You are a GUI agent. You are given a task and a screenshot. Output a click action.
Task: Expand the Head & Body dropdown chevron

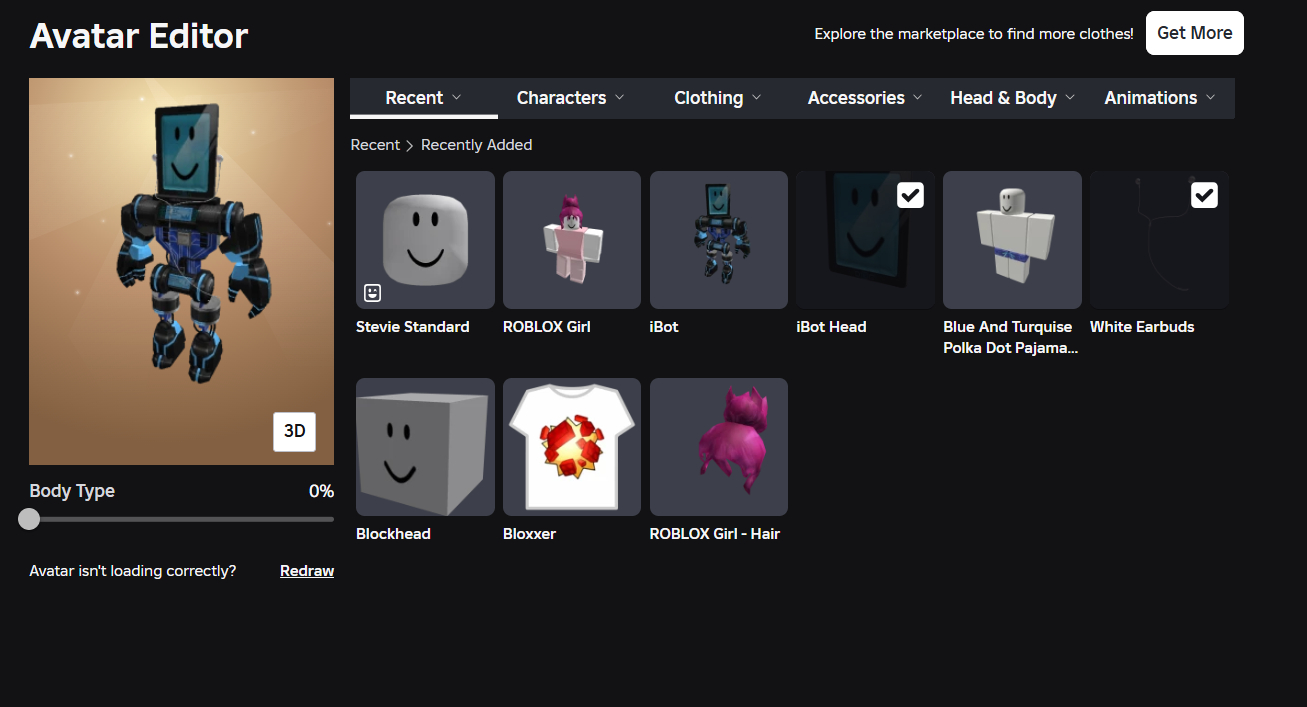tap(1070, 97)
